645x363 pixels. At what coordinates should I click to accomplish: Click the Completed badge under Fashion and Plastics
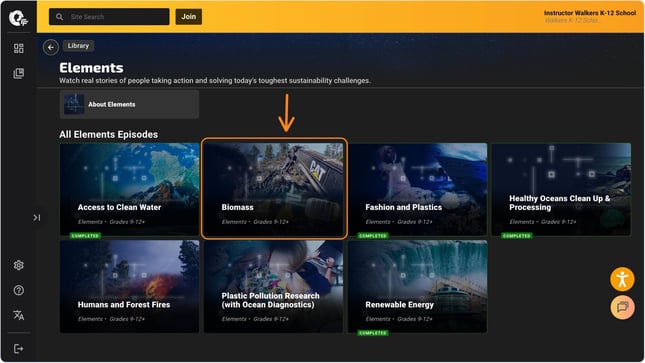pos(373,236)
